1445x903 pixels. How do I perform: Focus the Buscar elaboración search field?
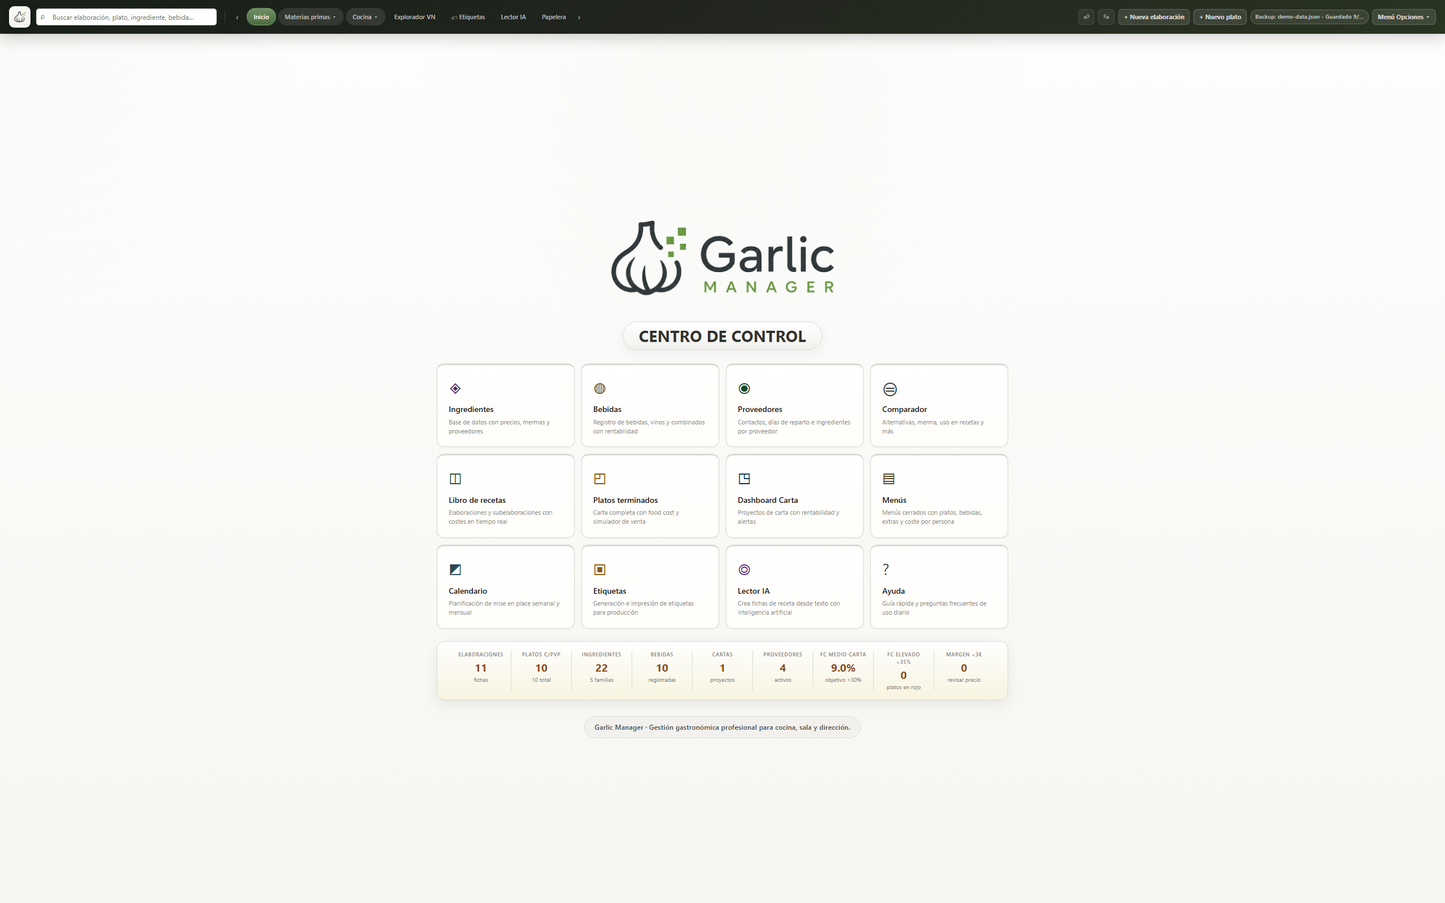(126, 17)
